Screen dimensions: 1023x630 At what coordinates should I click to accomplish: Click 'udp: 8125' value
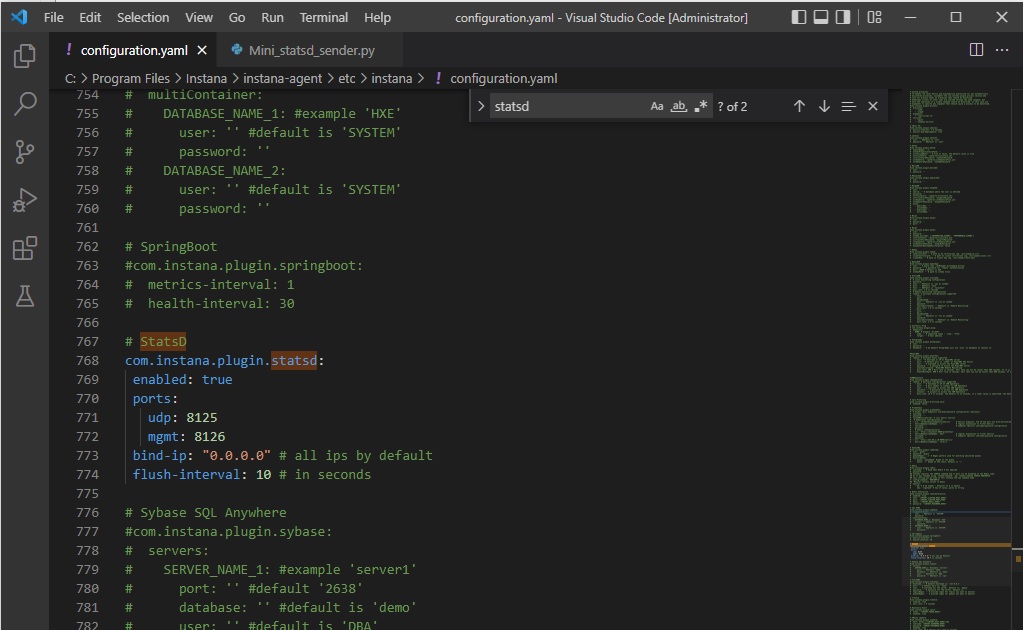202,417
